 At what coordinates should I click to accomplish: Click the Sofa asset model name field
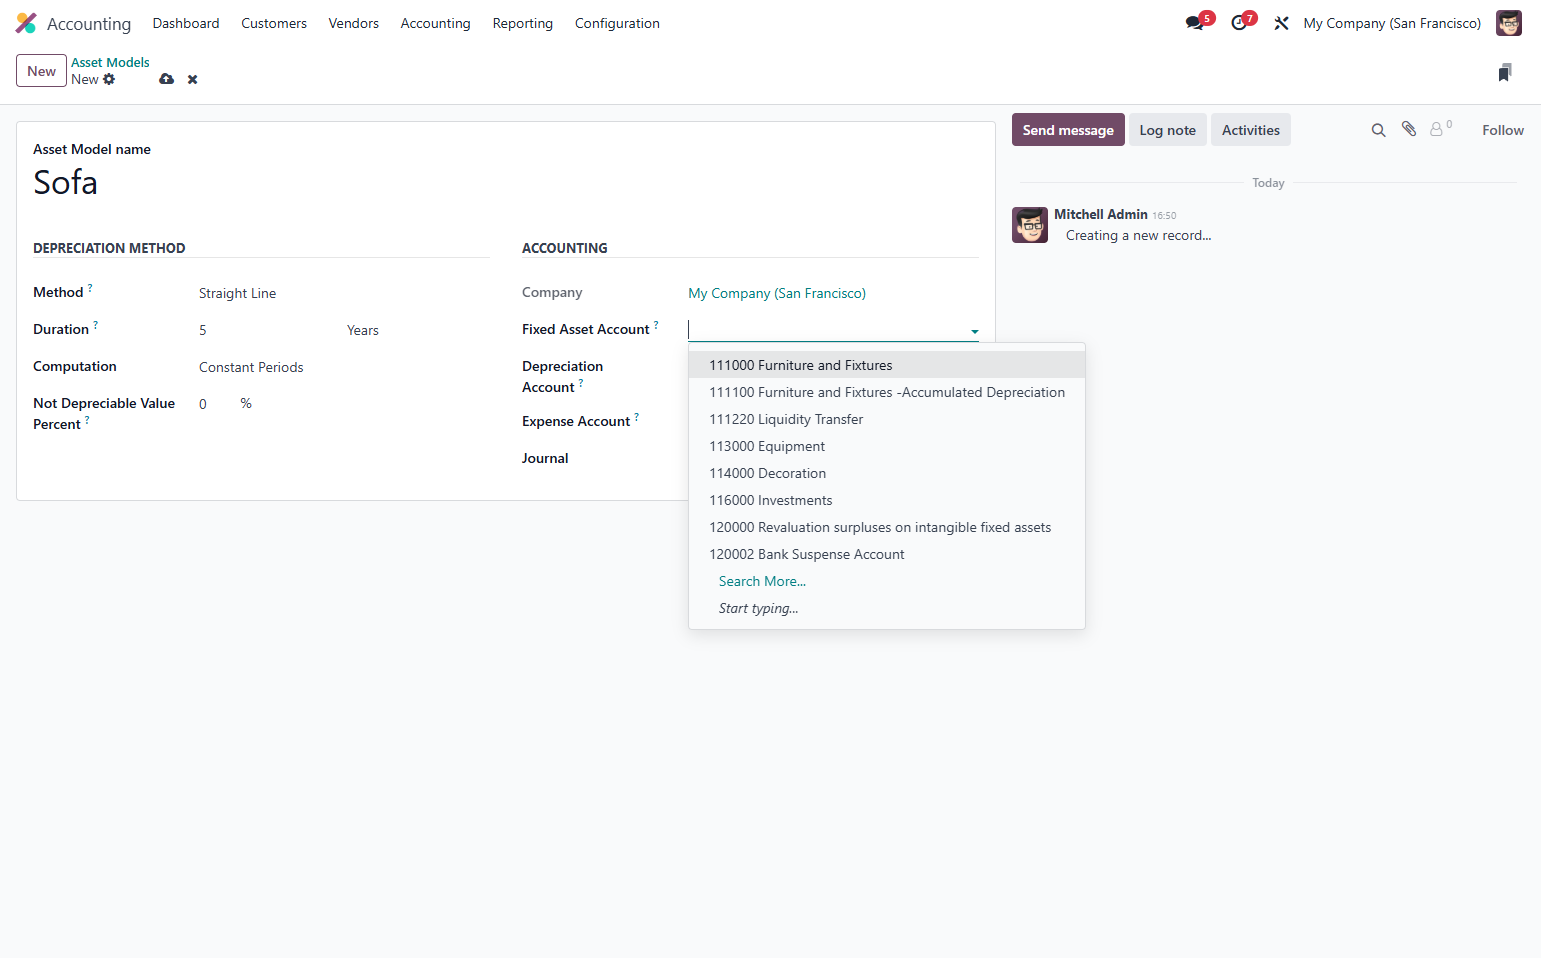(x=505, y=182)
